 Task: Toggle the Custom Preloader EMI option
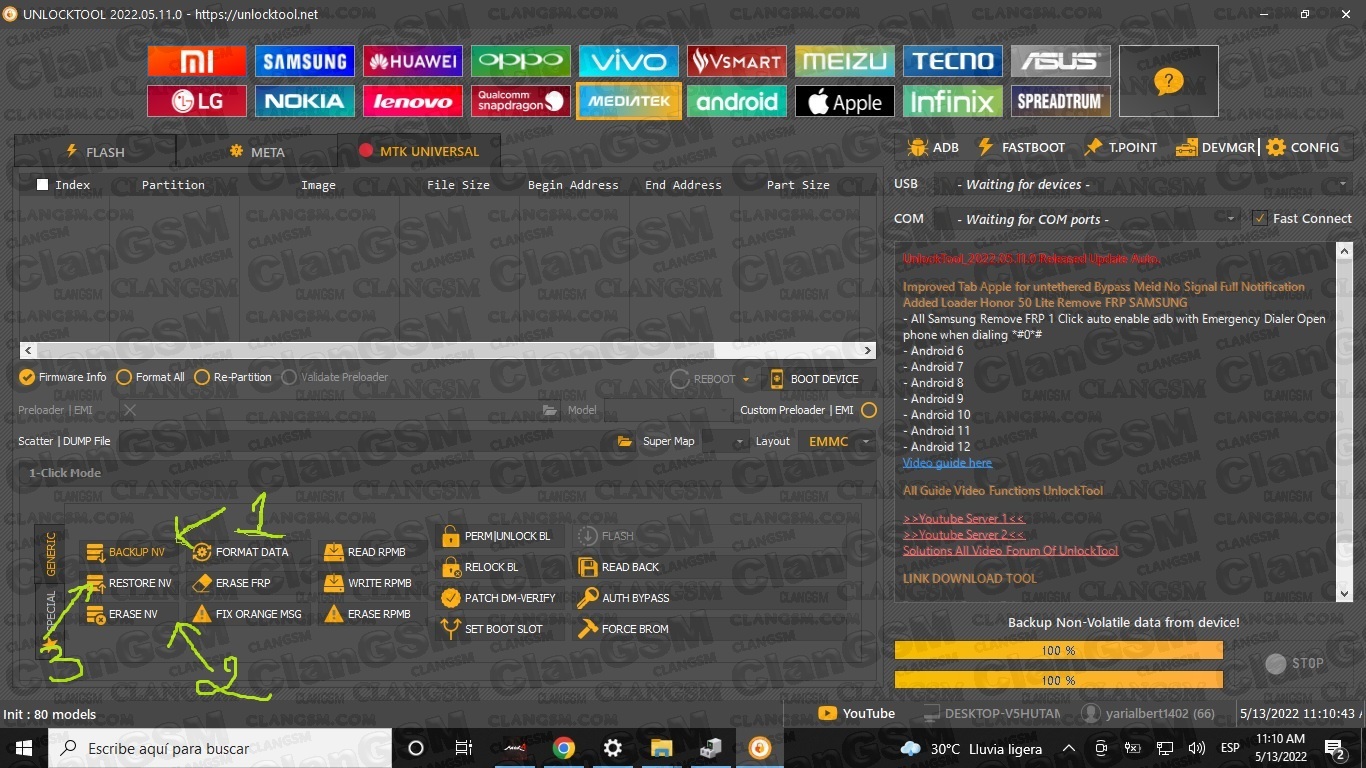[869, 410]
